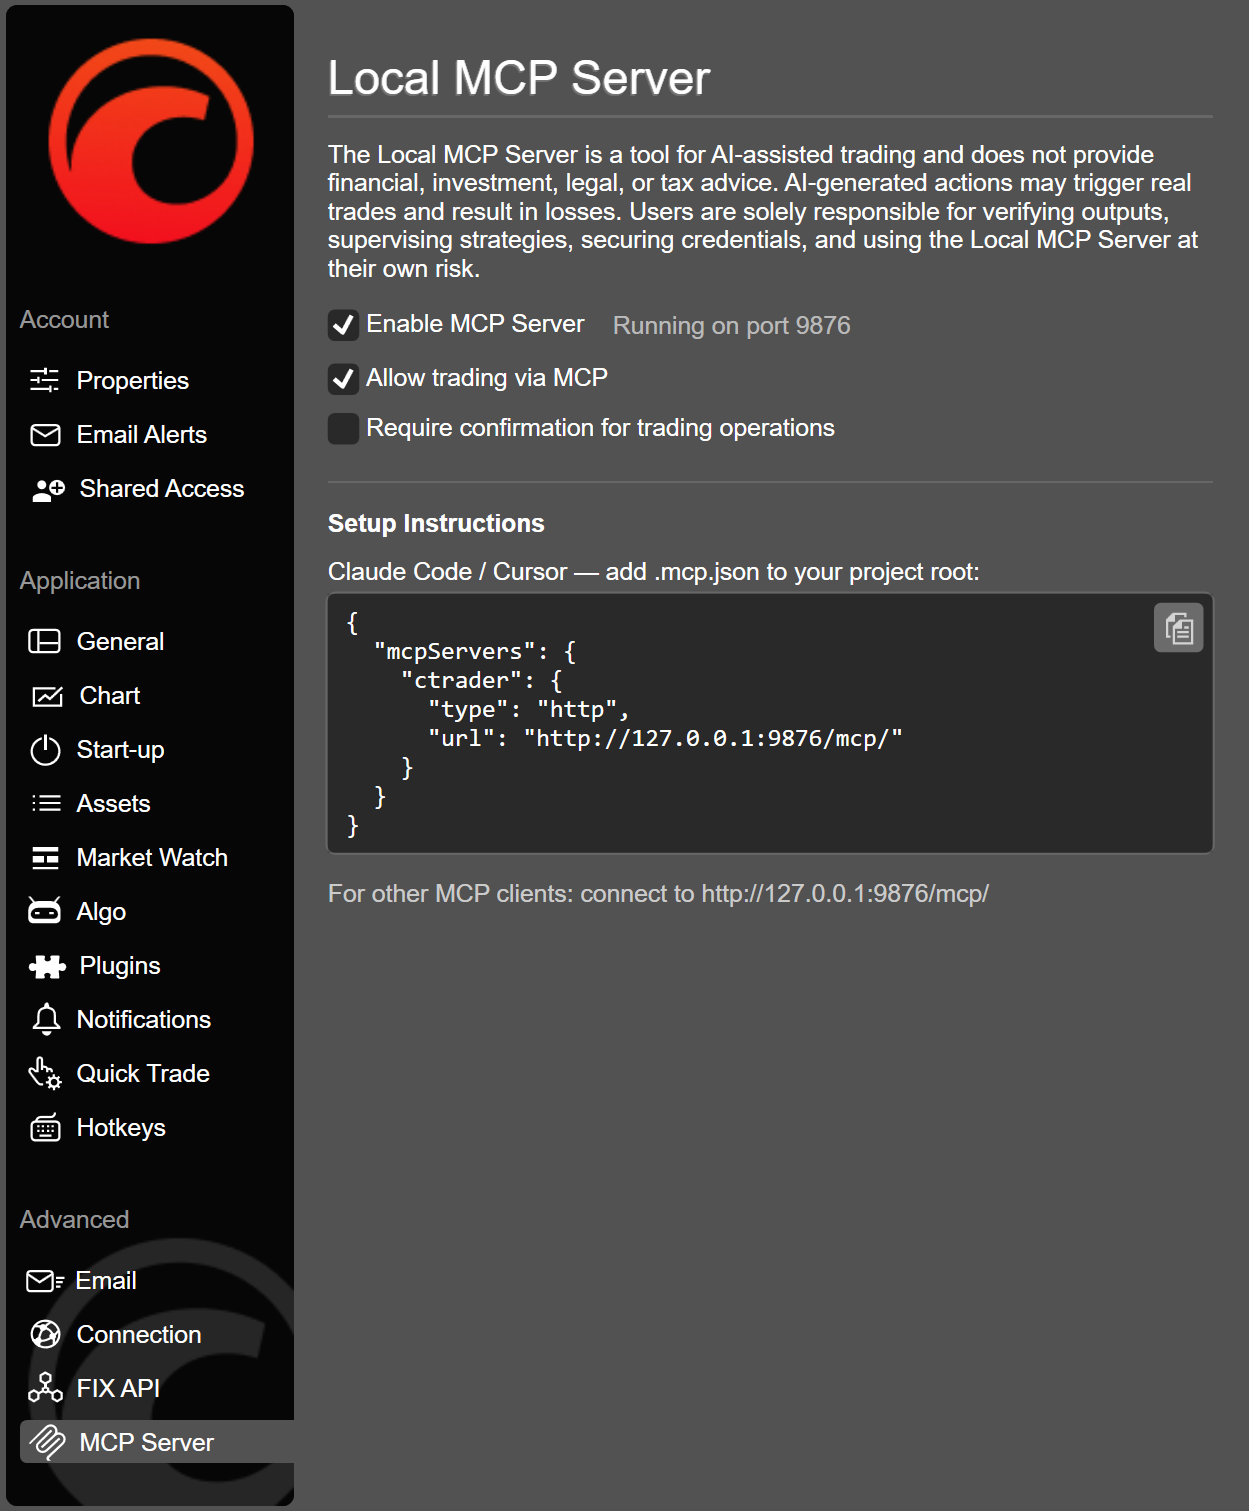1249x1511 pixels.
Task: Click the Shared Access people icon
Action: pyautogui.click(x=48, y=489)
